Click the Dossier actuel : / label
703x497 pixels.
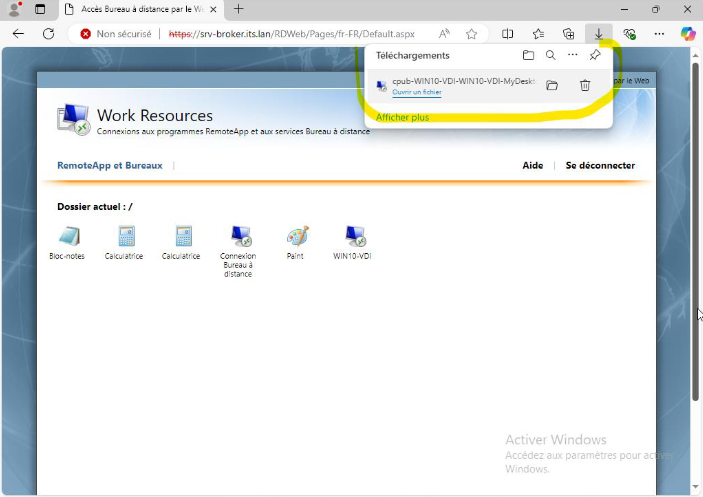[95, 207]
